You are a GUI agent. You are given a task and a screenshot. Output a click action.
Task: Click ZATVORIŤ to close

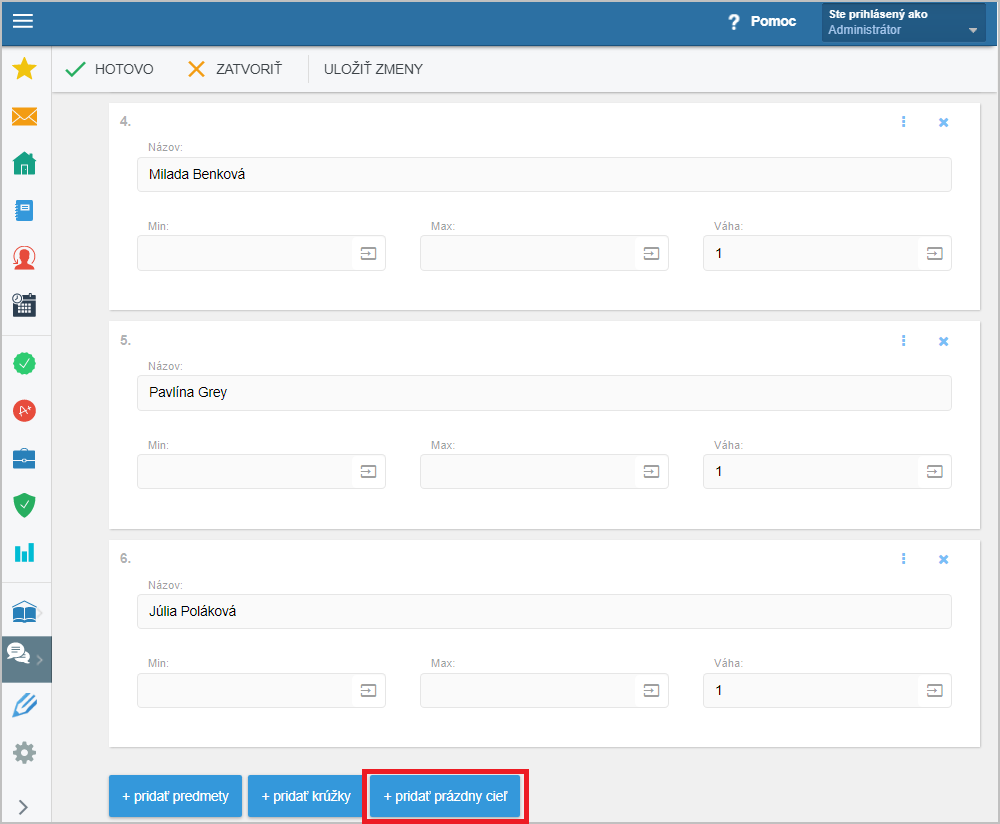click(x=235, y=69)
